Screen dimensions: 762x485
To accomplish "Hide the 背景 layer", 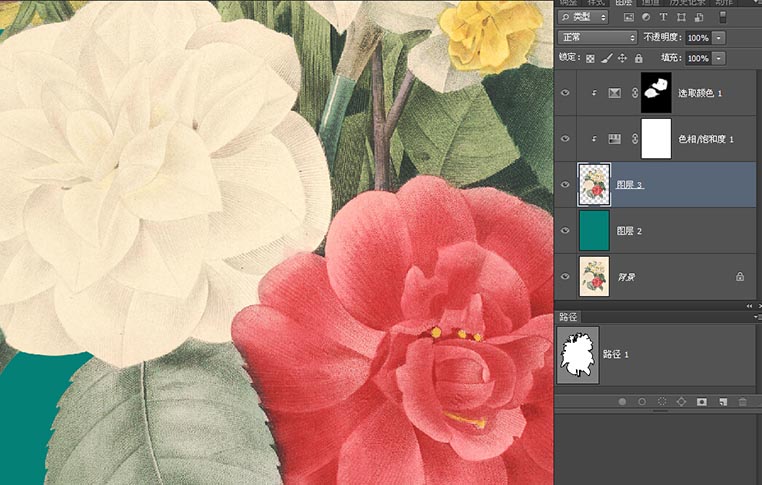I will [565, 277].
